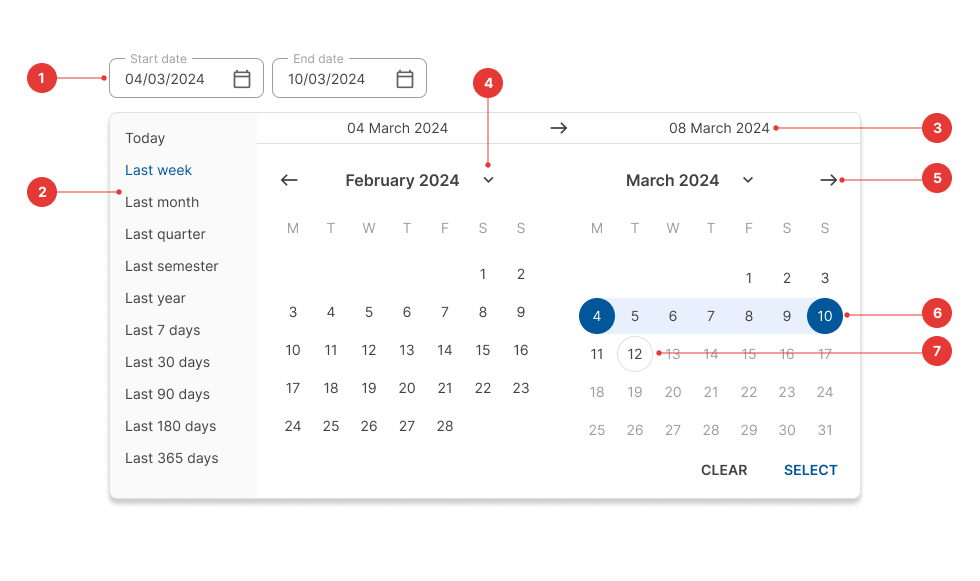This screenshot has width=980, height=581.
Task: Select the Last week preset
Action: coord(158,170)
